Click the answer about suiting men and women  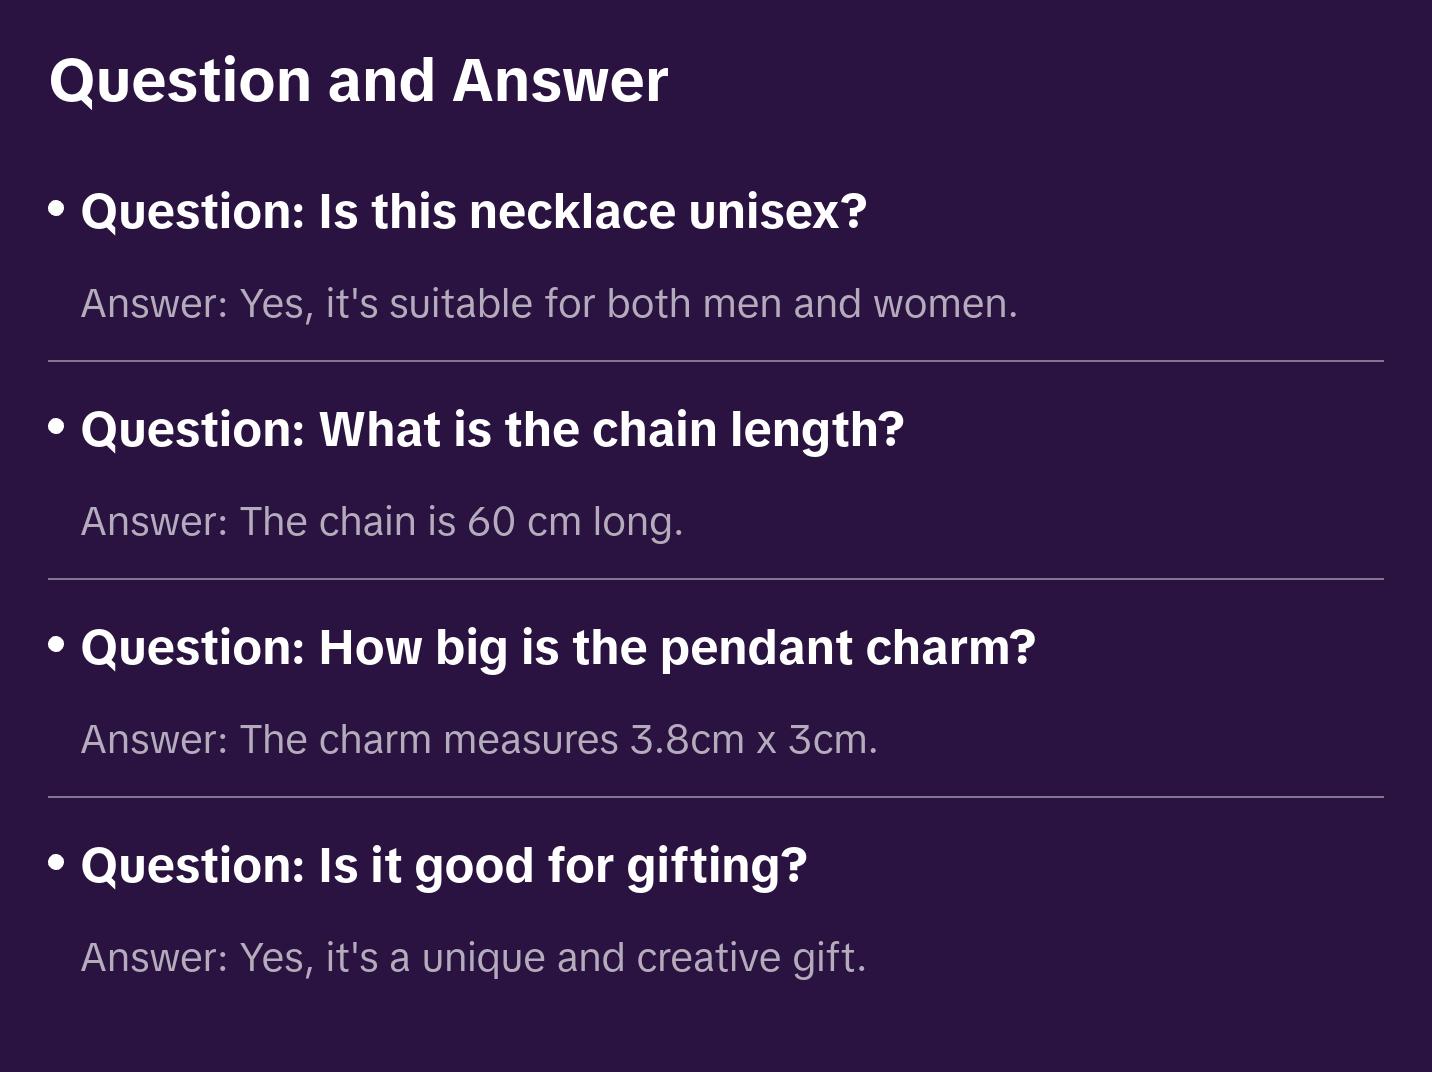click(x=549, y=304)
